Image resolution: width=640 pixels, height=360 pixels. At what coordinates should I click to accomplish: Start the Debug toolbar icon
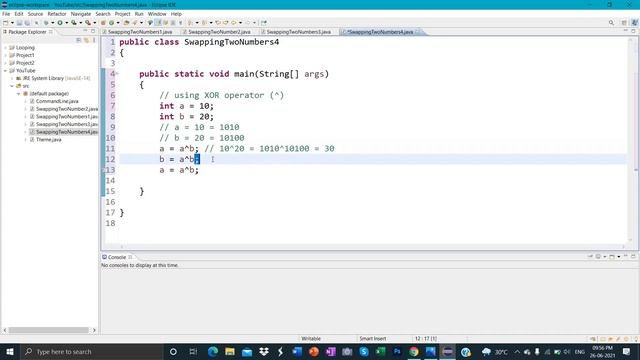tap(46, 23)
